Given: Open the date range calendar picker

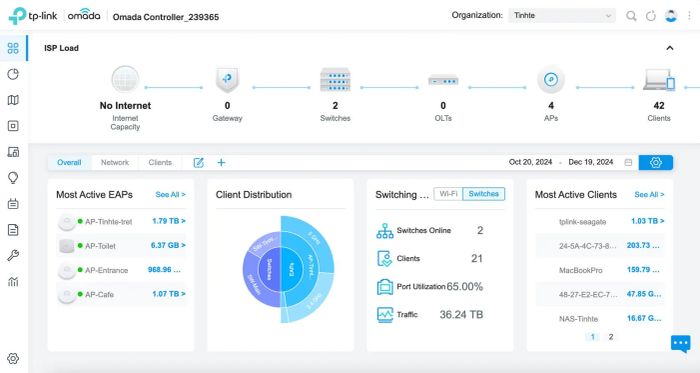Looking at the screenshot, I should [x=628, y=162].
